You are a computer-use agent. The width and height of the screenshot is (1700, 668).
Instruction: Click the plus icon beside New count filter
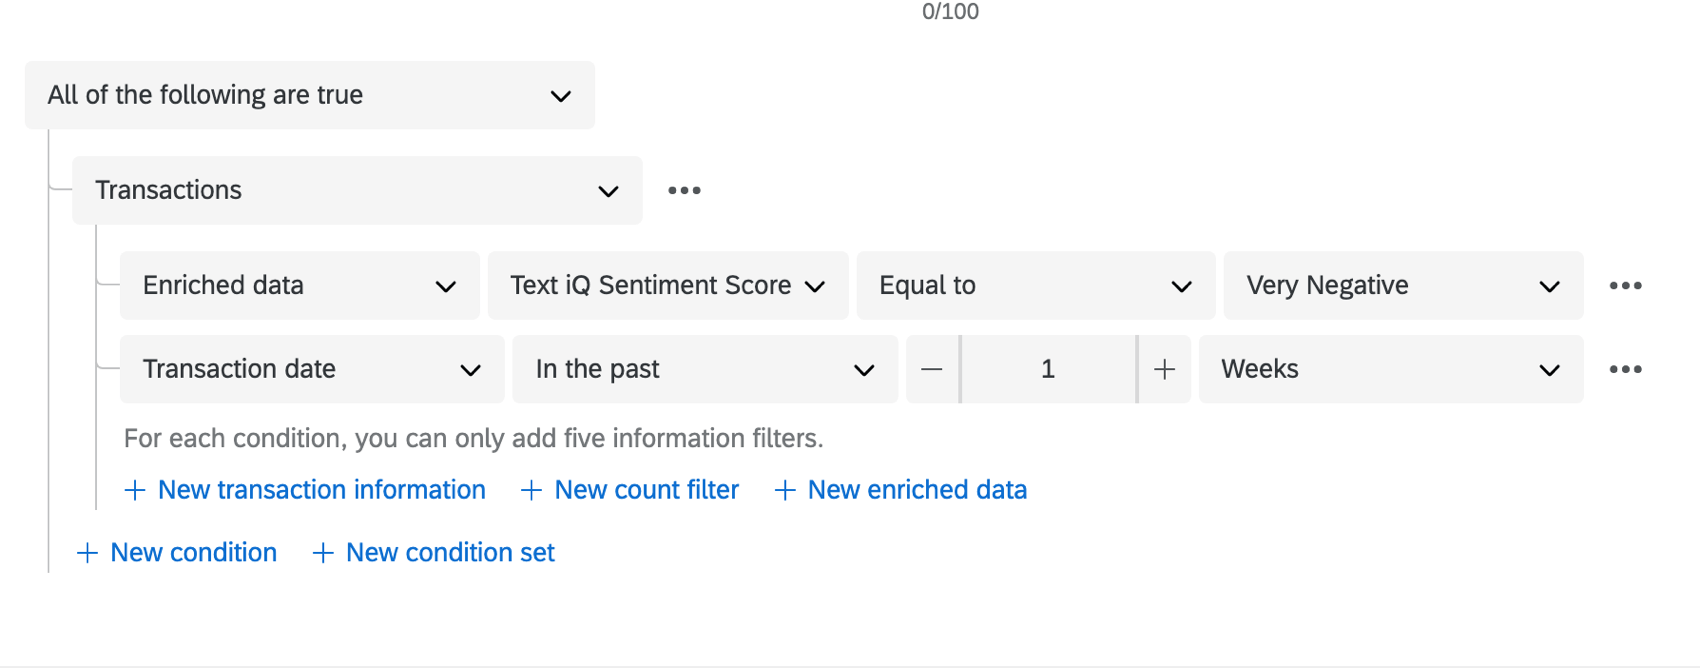click(x=530, y=490)
